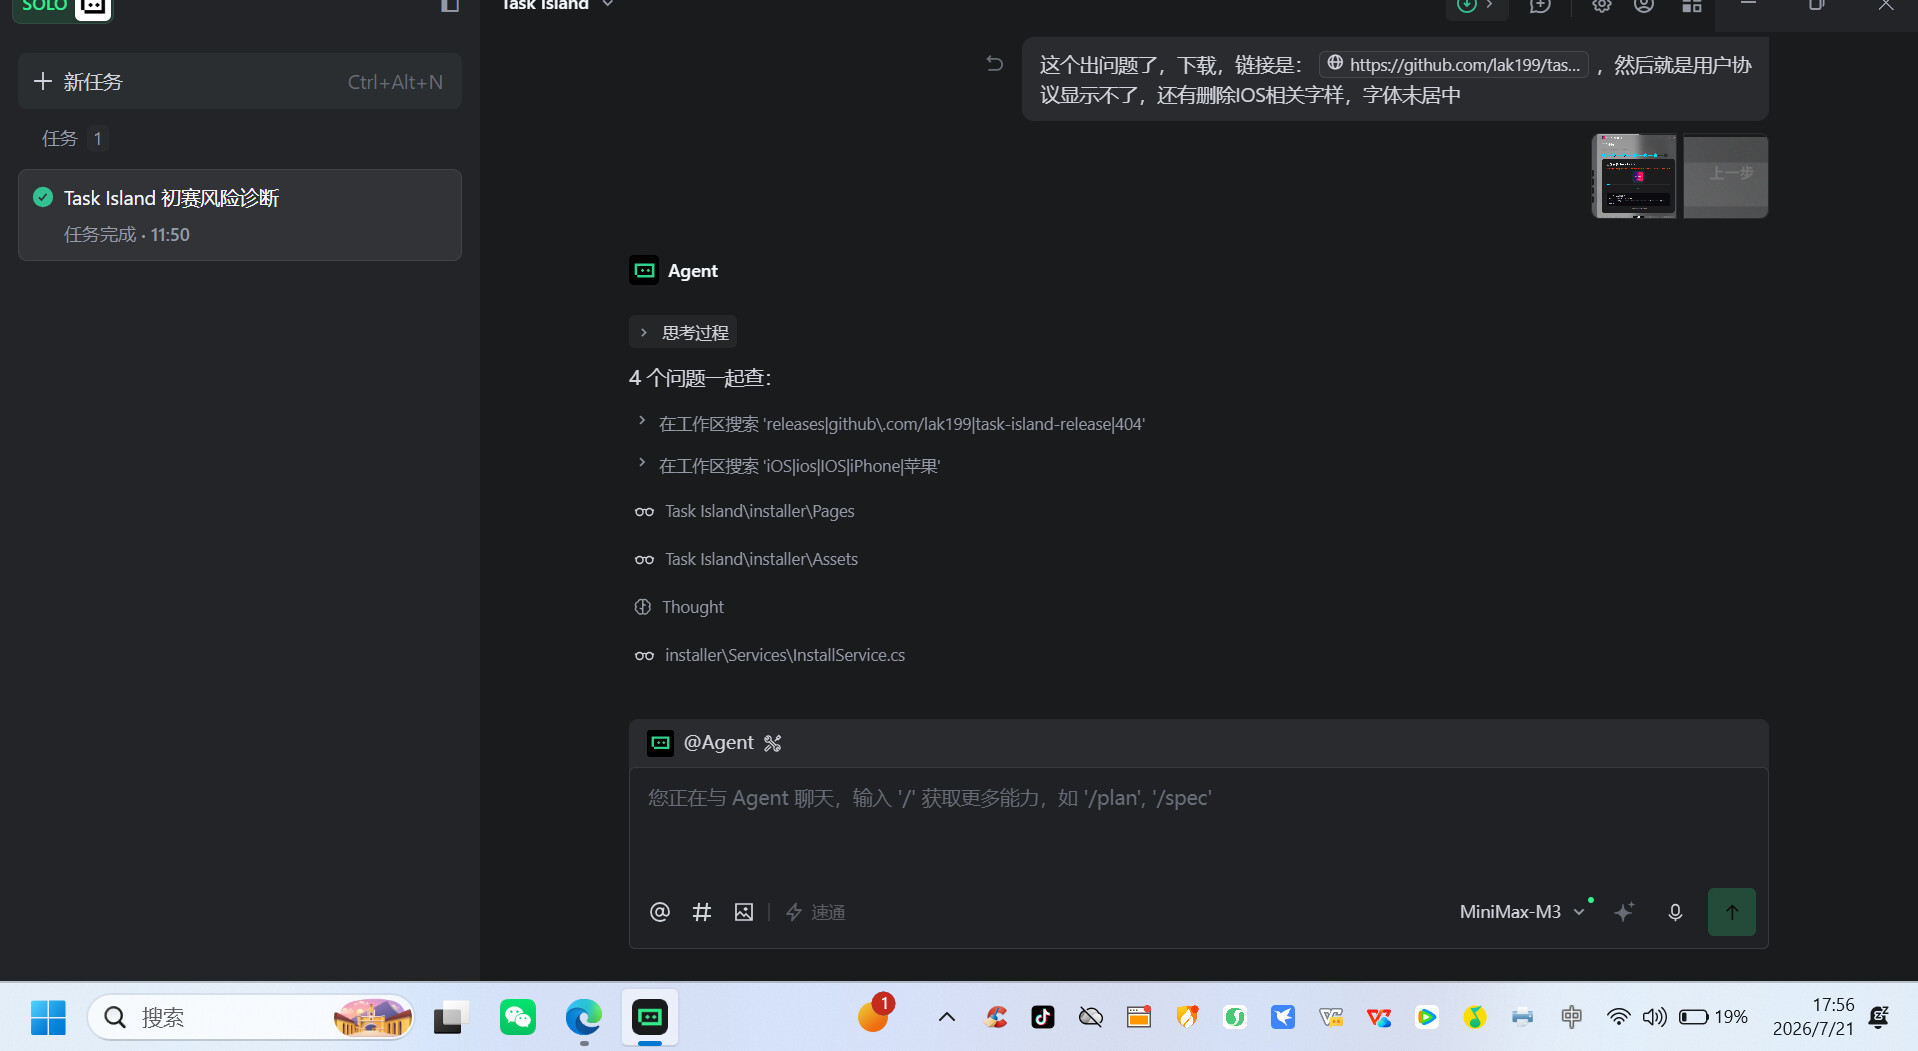1918x1051 pixels.
Task: Open the globe icon in the GitHub link chip
Action: pyautogui.click(x=1335, y=64)
